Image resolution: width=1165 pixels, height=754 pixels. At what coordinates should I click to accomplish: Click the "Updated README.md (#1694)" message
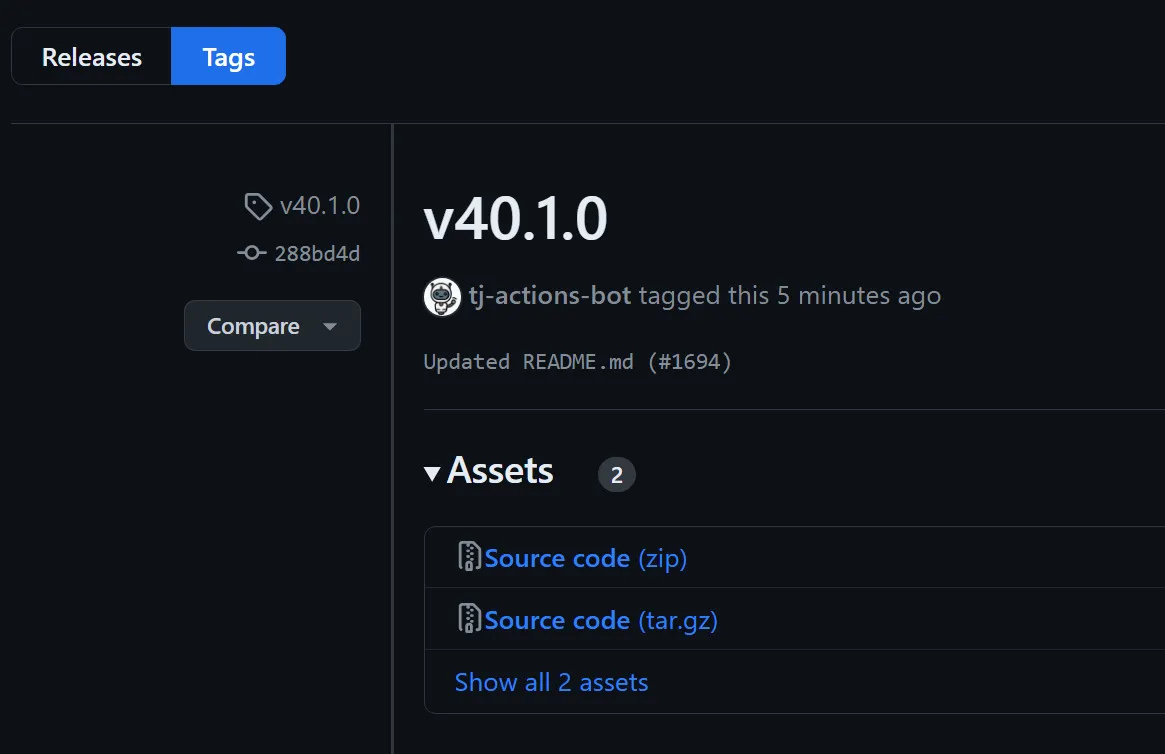(577, 362)
